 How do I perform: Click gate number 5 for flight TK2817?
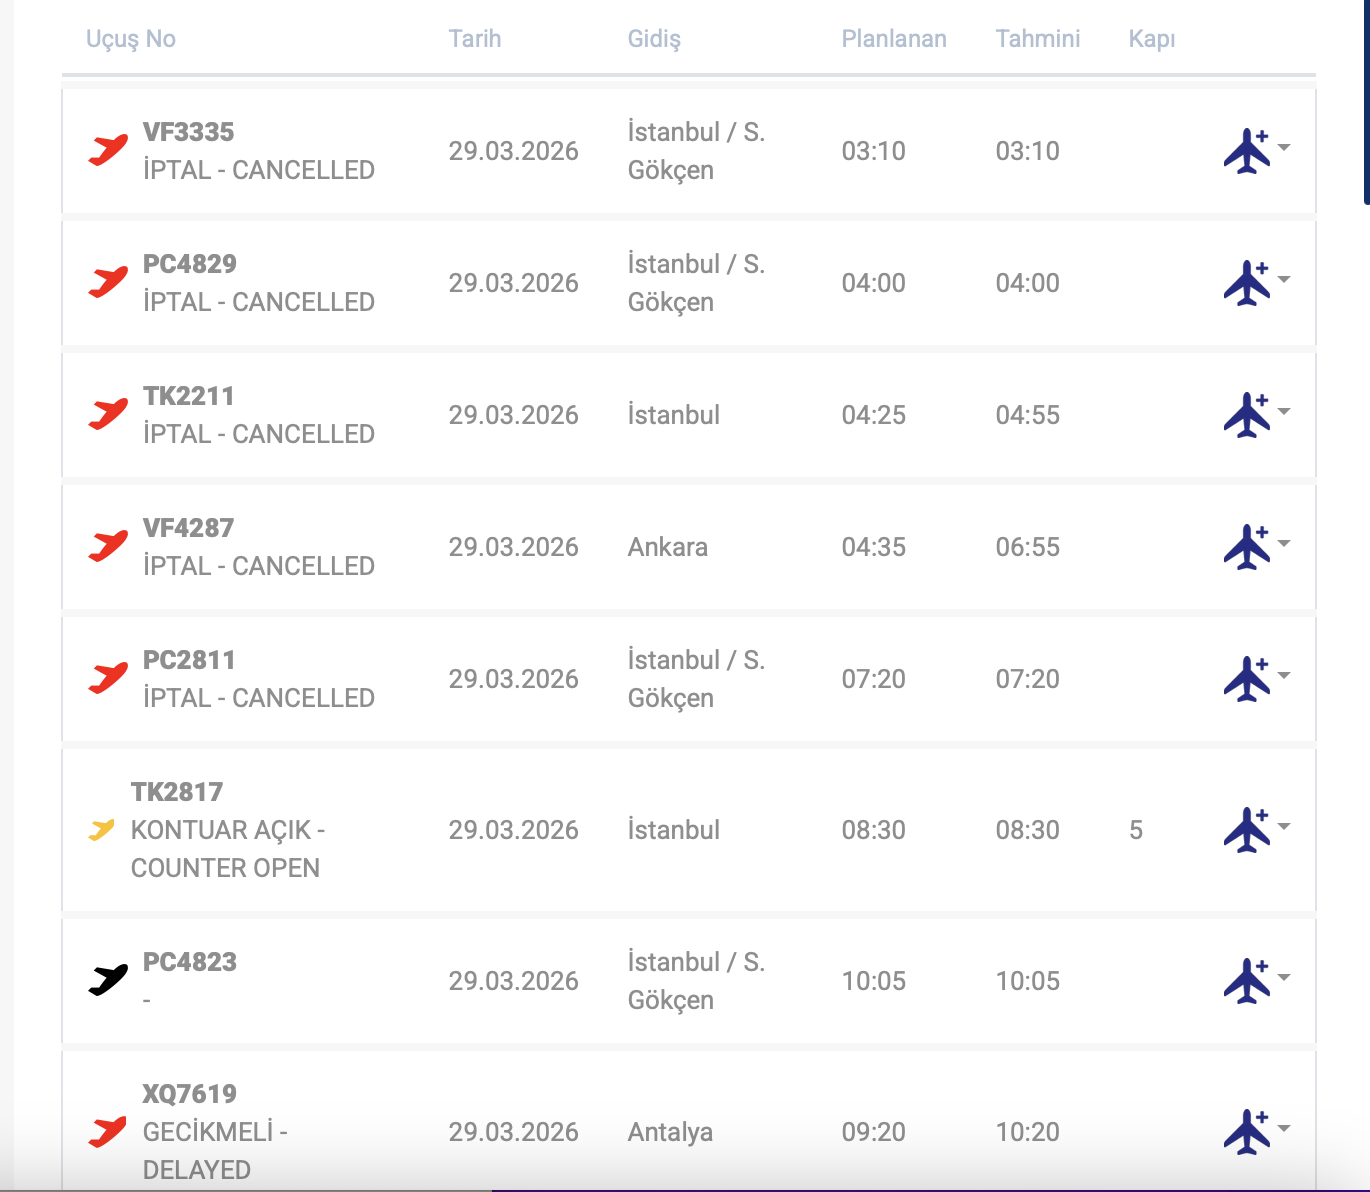pos(1136,830)
